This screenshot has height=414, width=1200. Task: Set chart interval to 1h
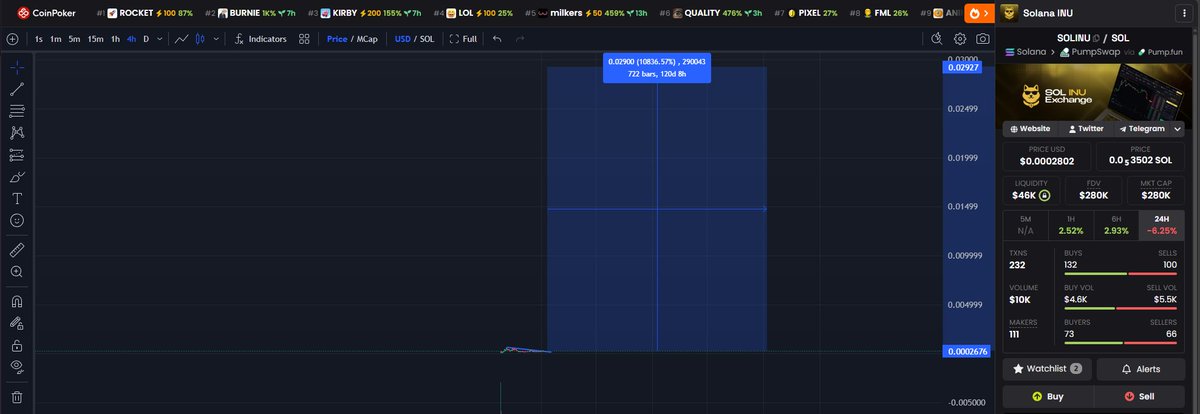(116, 39)
